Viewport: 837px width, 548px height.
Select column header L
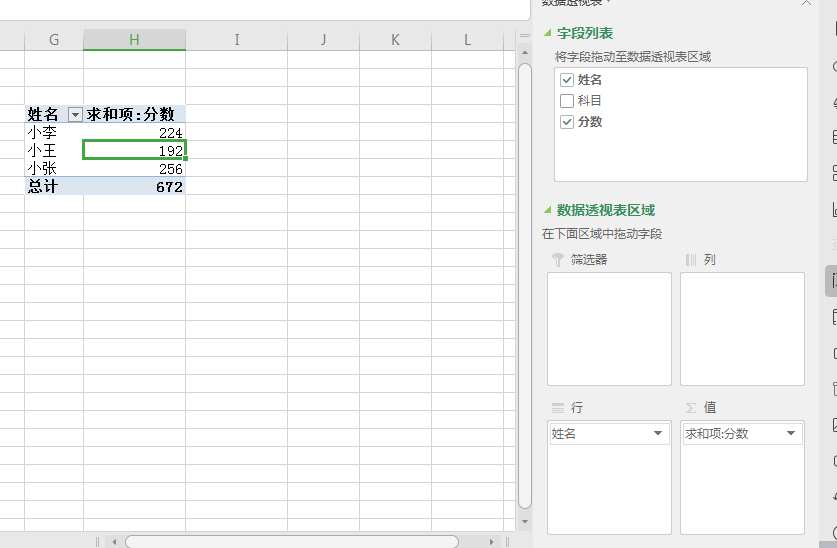467,40
